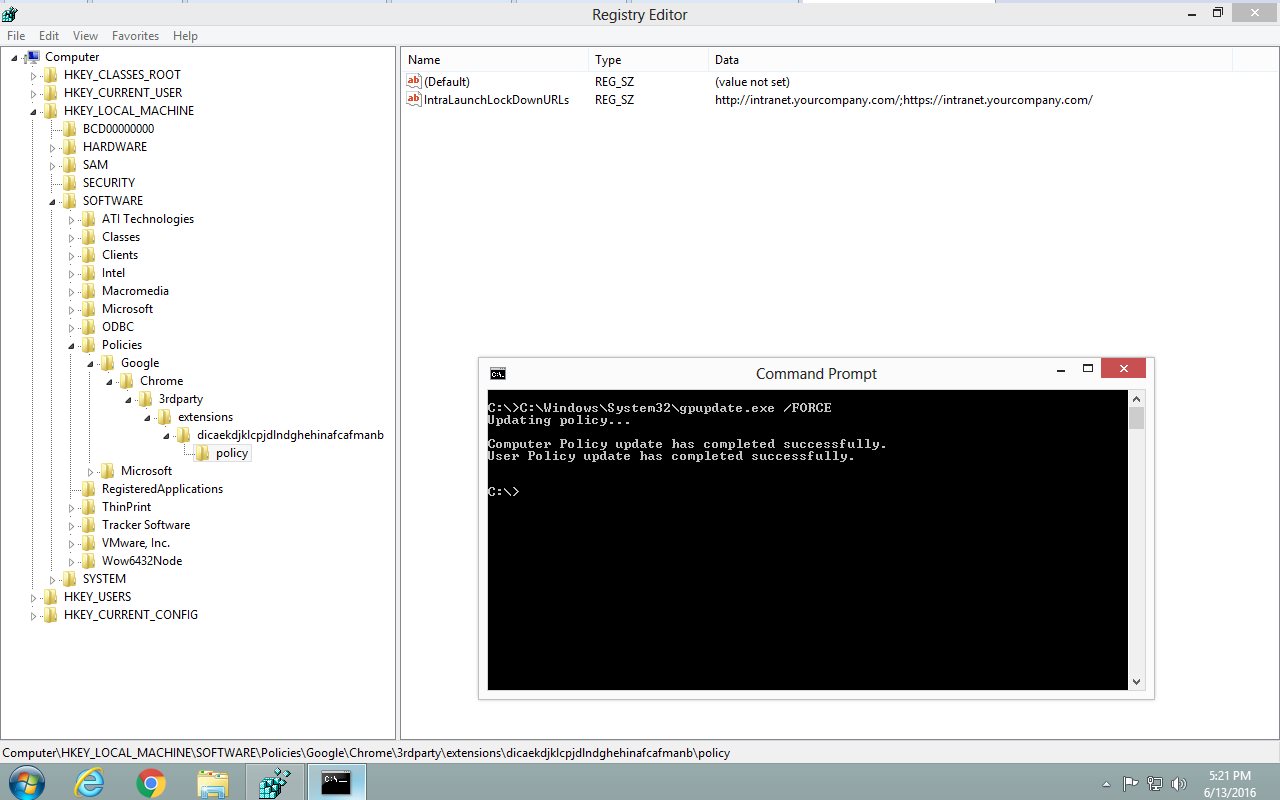The width and height of the screenshot is (1280, 800).
Task: Select the dicaekdjklcpjdlndghehinafcafmanb key
Action: pyautogui.click(x=291, y=435)
